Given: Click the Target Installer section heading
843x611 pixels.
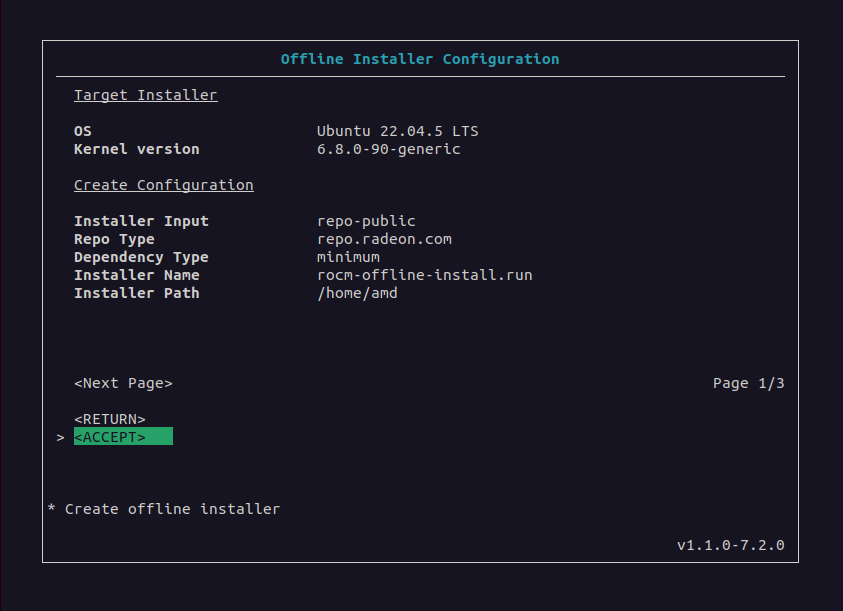Looking at the screenshot, I should (145, 95).
